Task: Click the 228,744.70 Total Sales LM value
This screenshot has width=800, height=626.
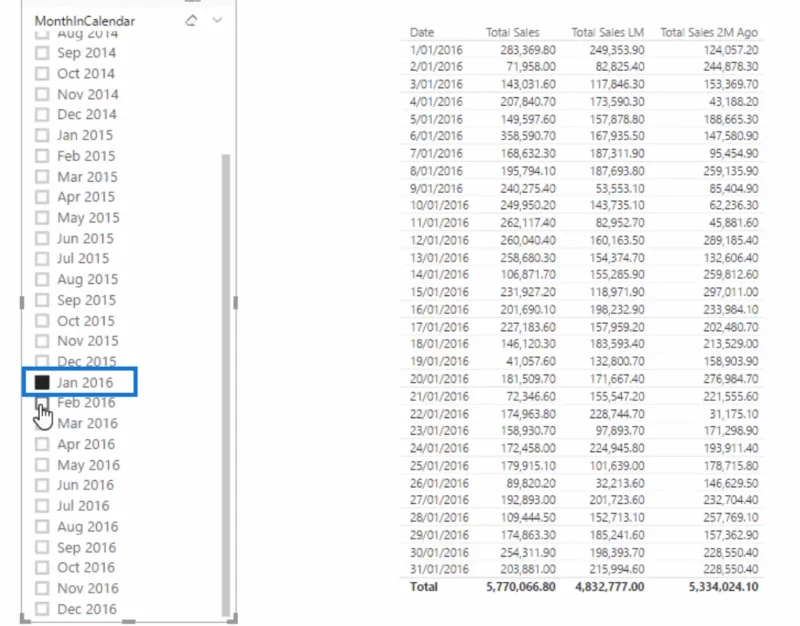Action: (617, 414)
